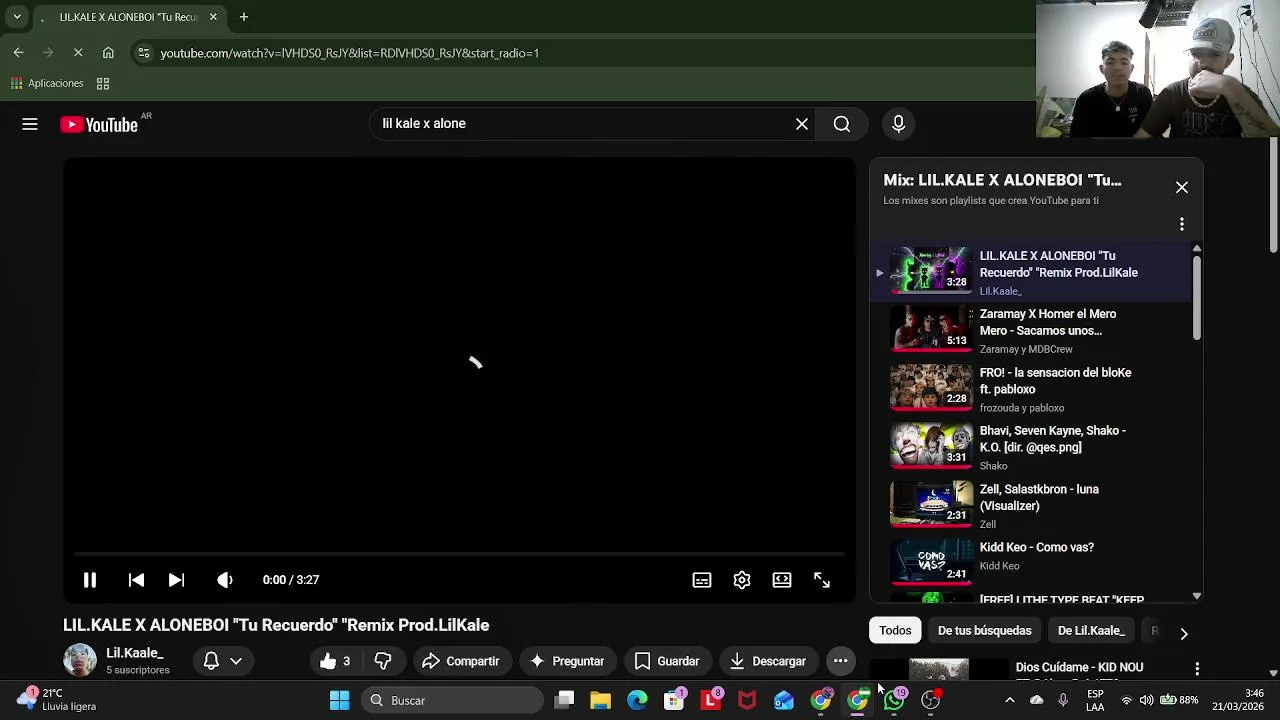Screen dimensions: 1280x720
Task: Play Bhavi, Seven Kayne, Shako K.O.
Action: 1030,447
